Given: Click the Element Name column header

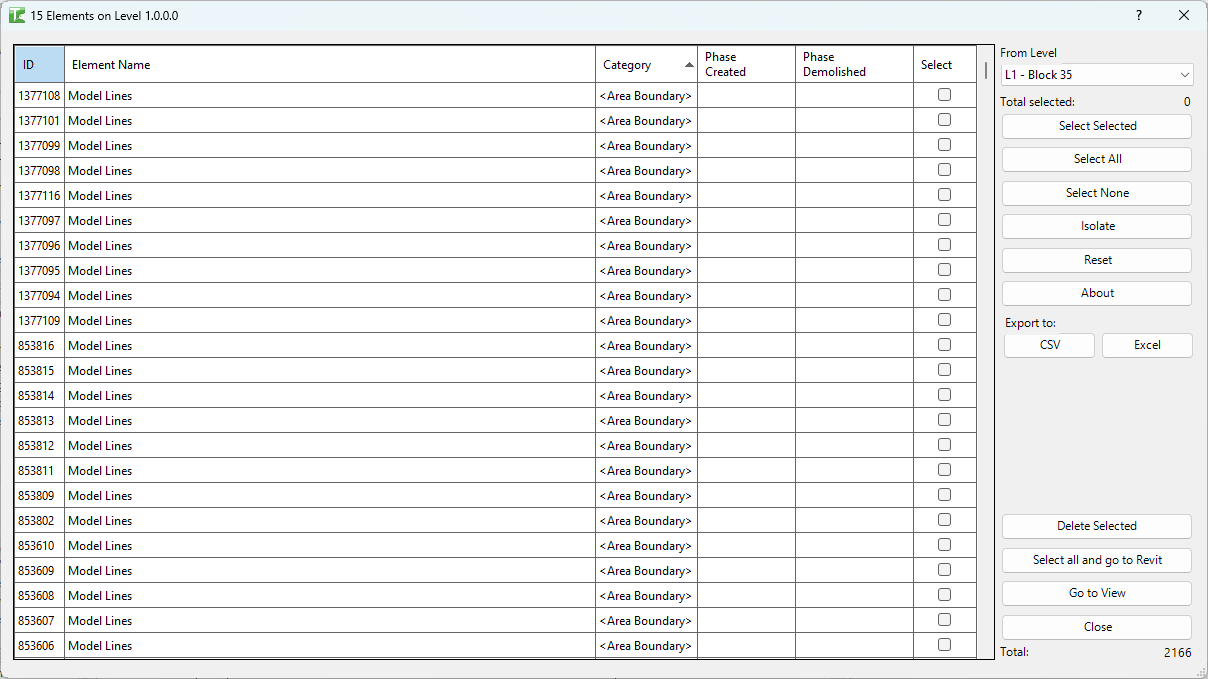Looking at the screenshot, I should 330,65.
